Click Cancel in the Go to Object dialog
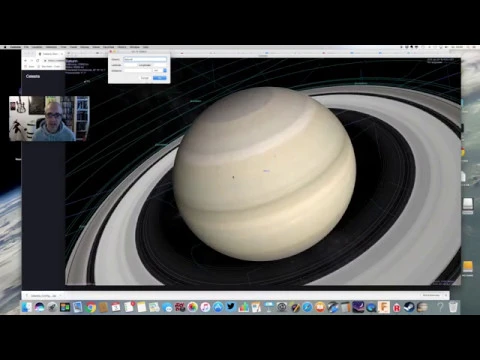The width and height of the screenshot is (480, 360). [x=145, y=78]
